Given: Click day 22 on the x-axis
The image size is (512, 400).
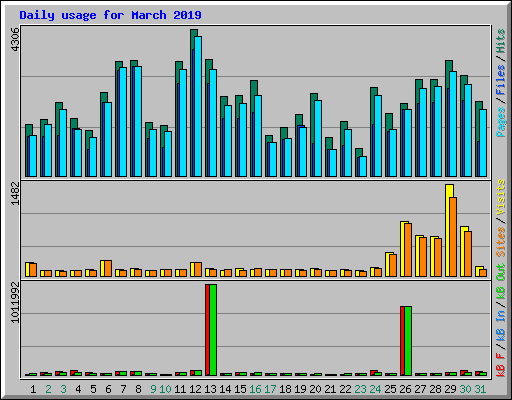Looking at the screenshot, I should [345, 389].
